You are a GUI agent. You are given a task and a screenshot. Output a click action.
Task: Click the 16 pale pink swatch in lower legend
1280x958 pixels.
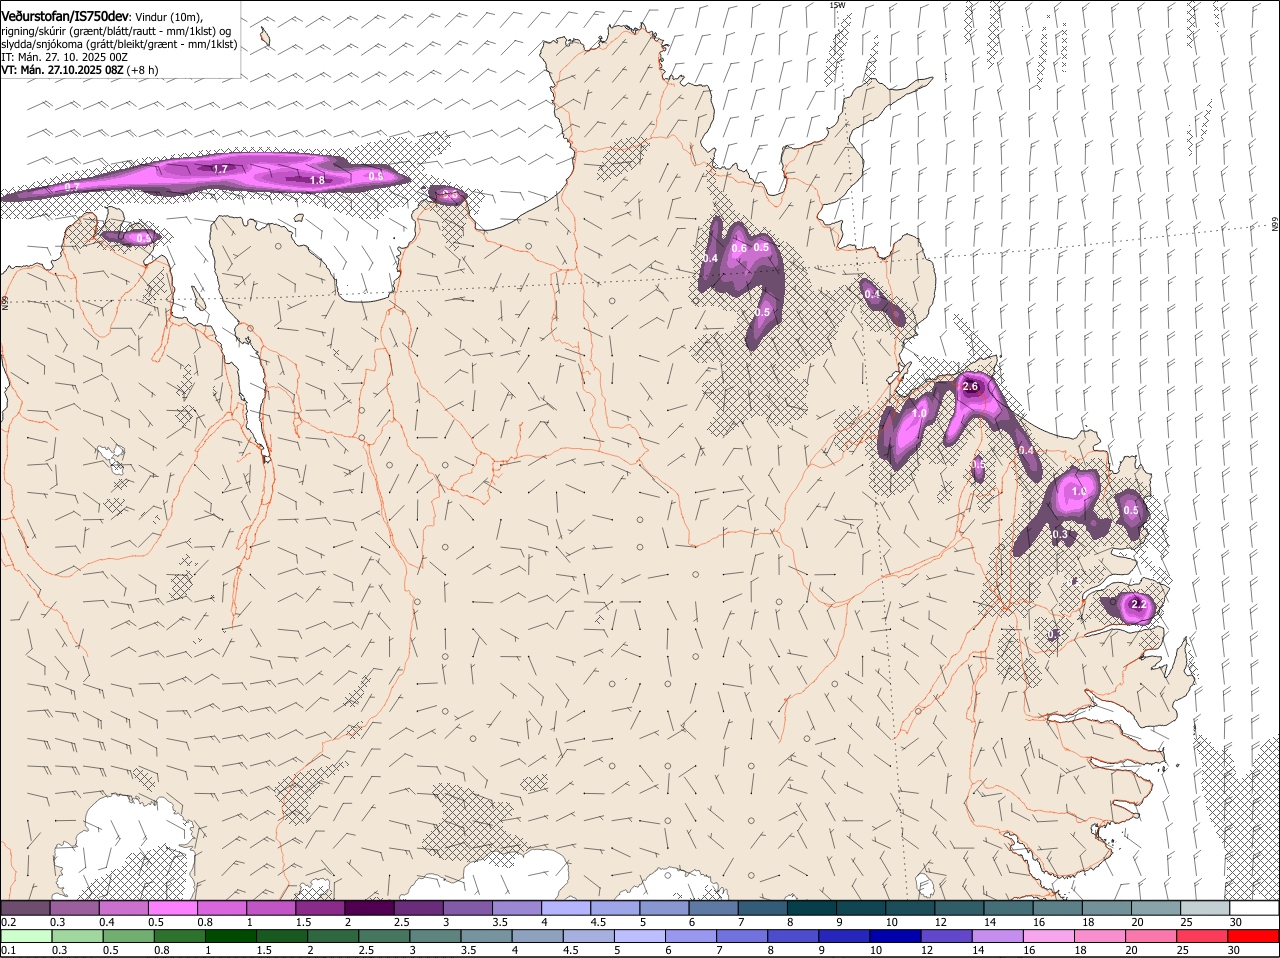tap(1050, 936)
